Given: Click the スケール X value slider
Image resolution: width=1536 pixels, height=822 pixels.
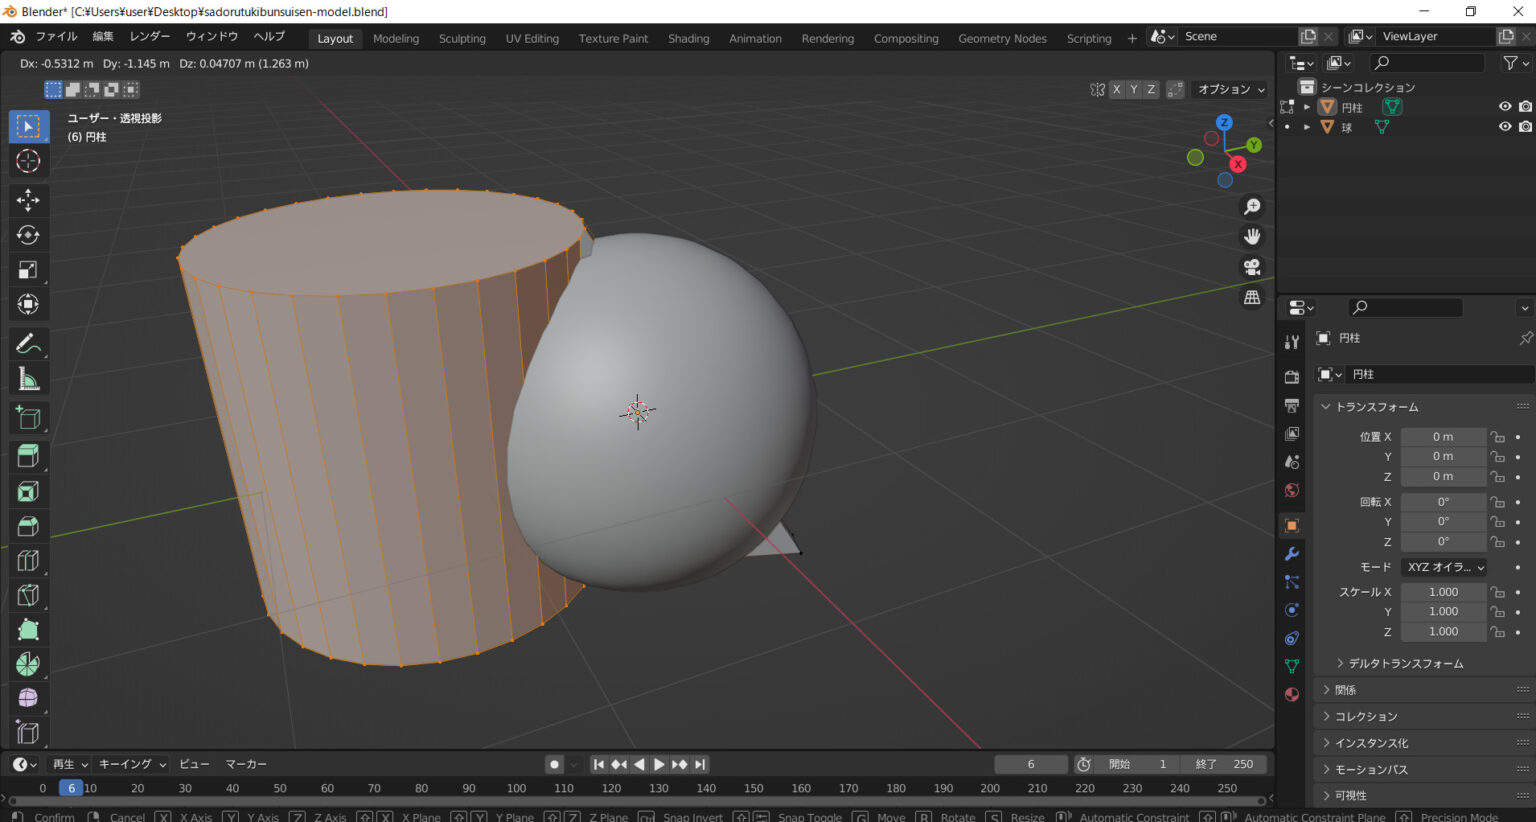Looking at the screenshot, I should (1443, 591).
